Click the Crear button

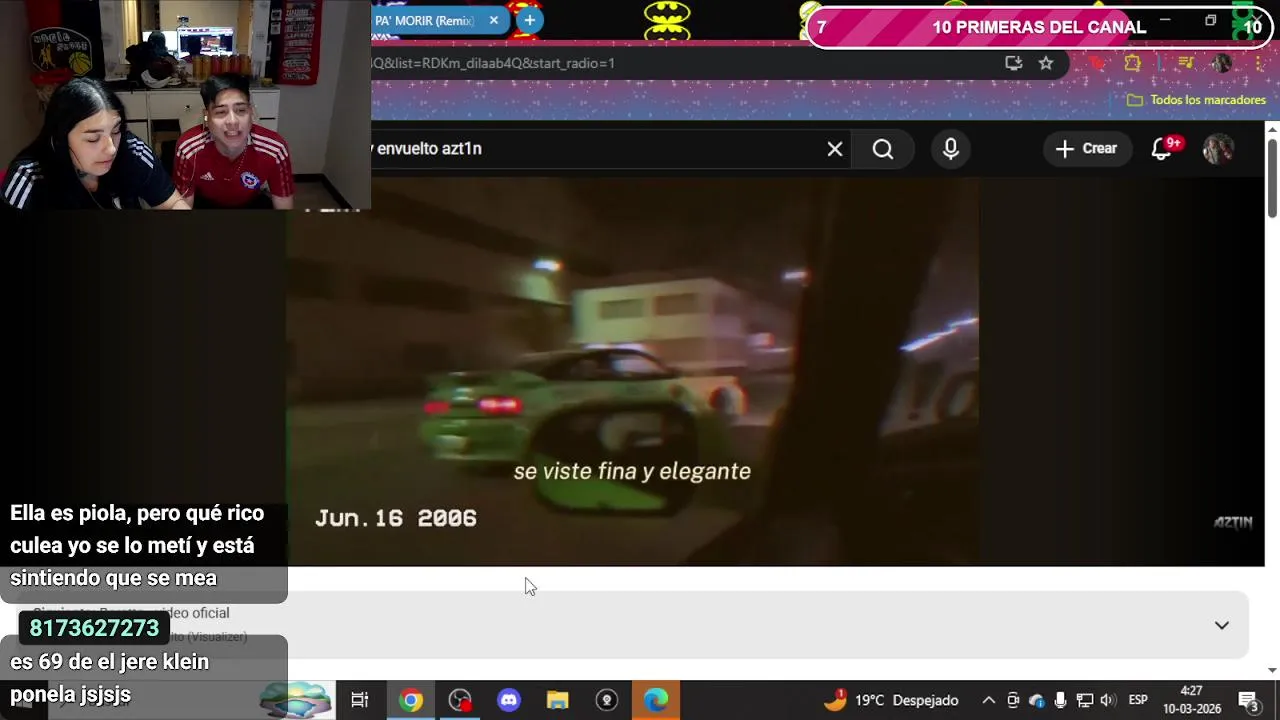point(1087,148)
